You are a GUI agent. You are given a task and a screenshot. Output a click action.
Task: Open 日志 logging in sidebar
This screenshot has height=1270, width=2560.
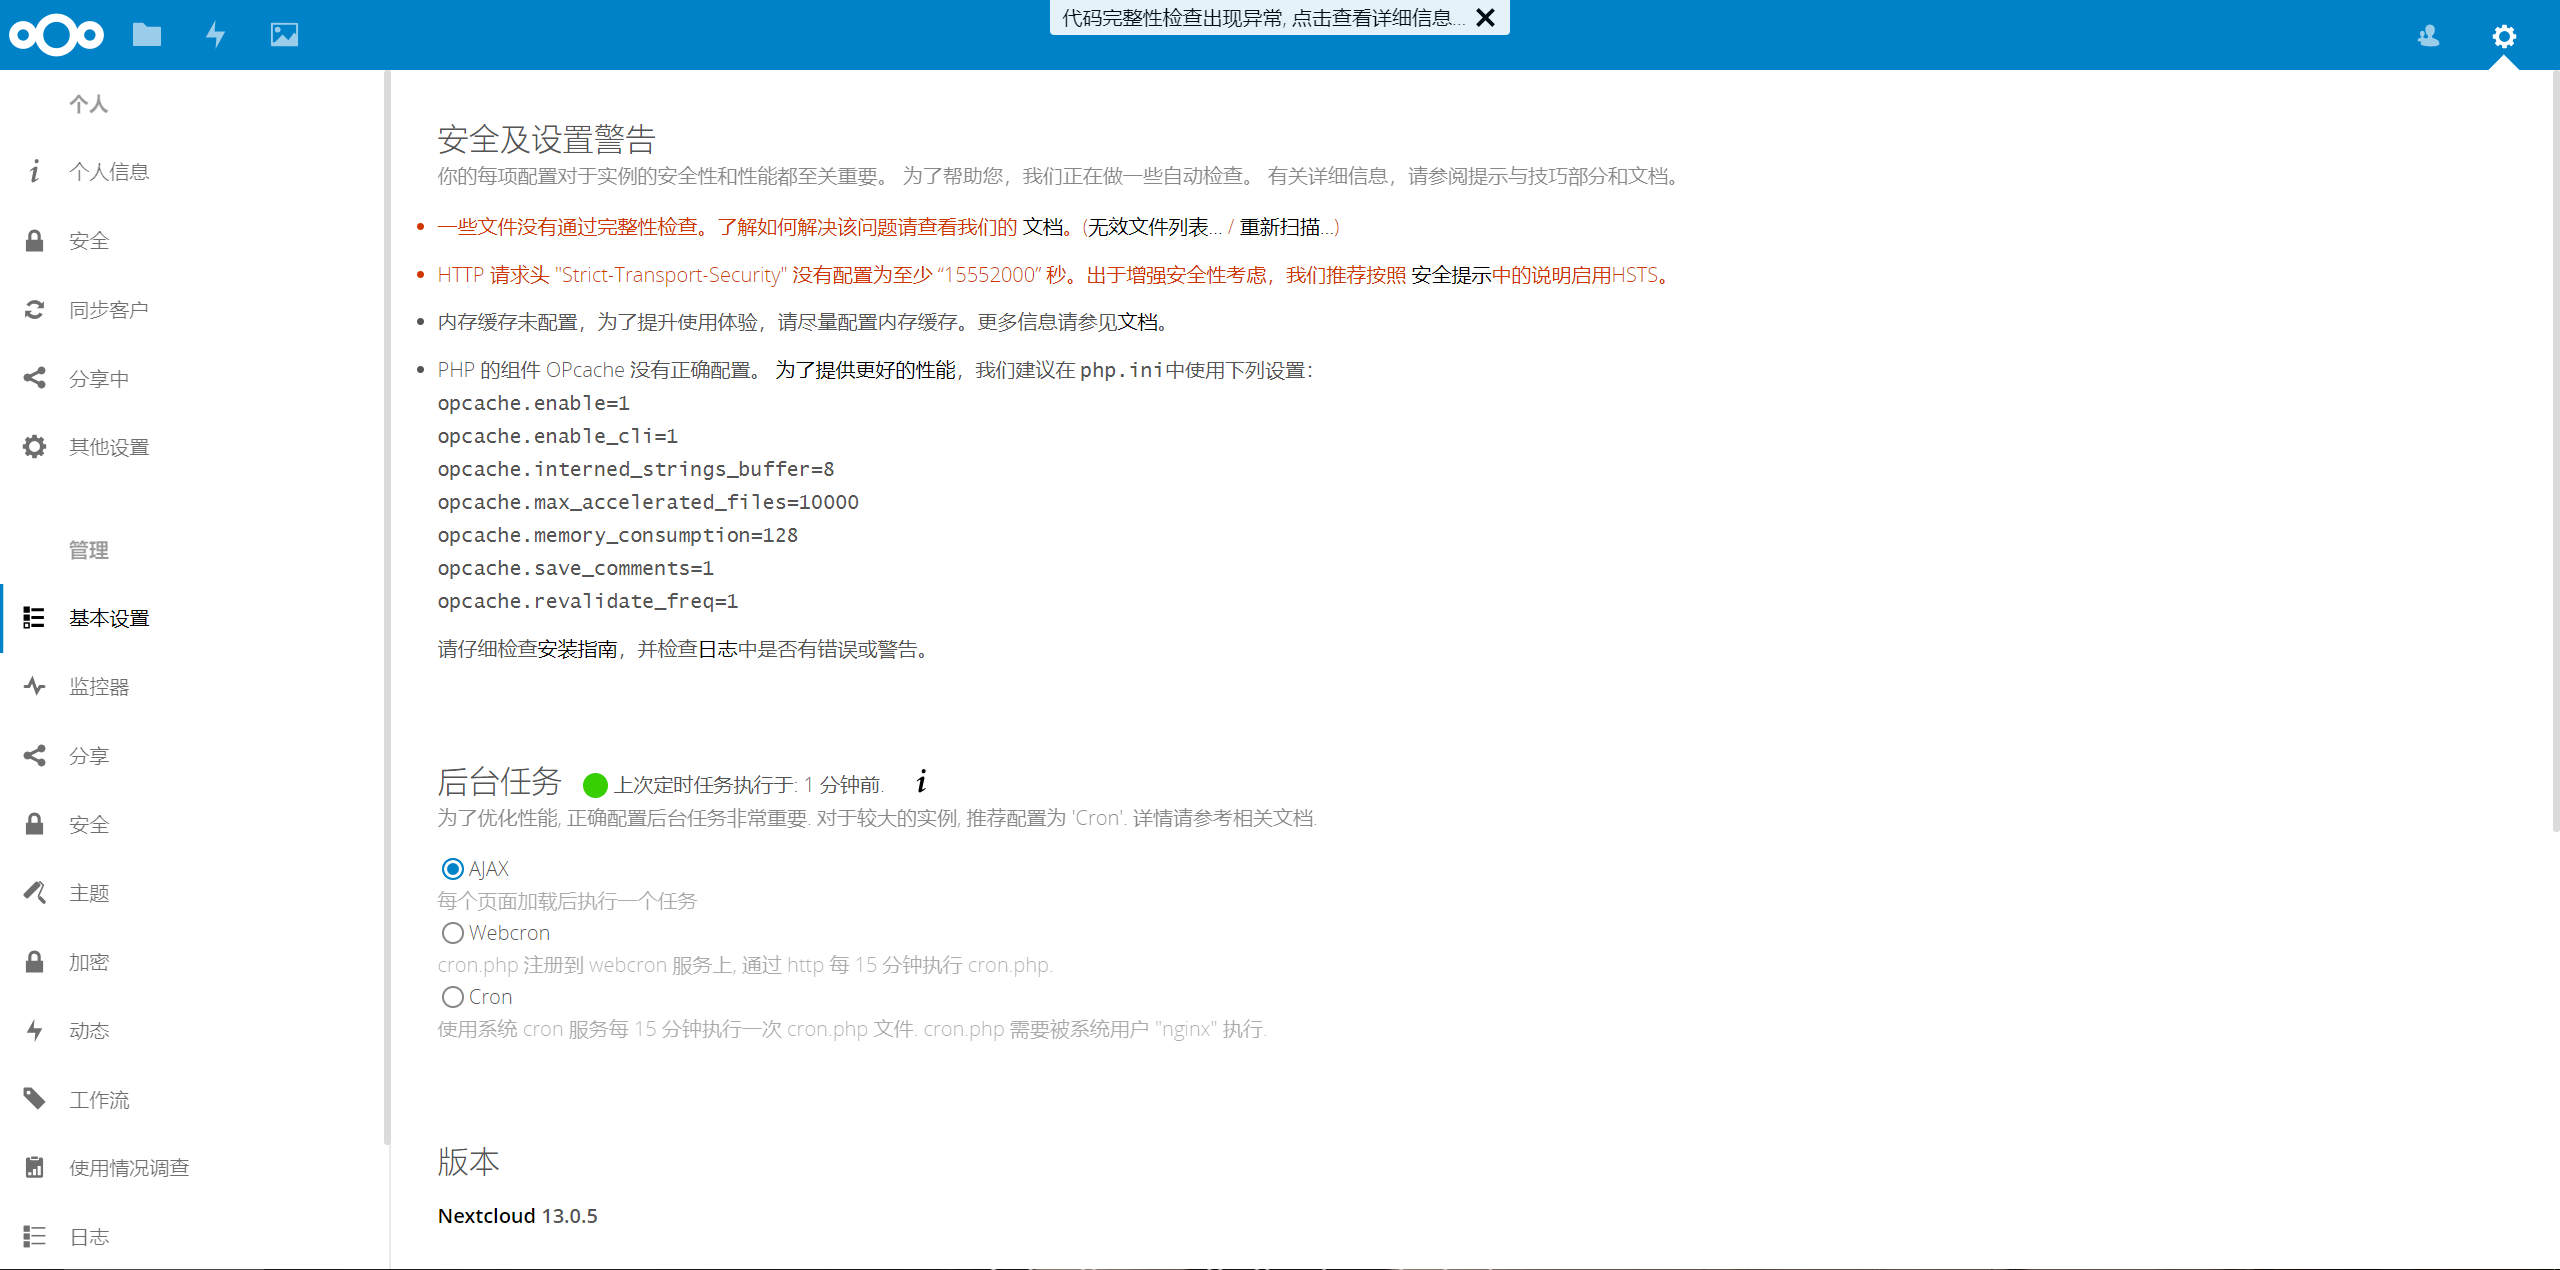point(89,1237)
